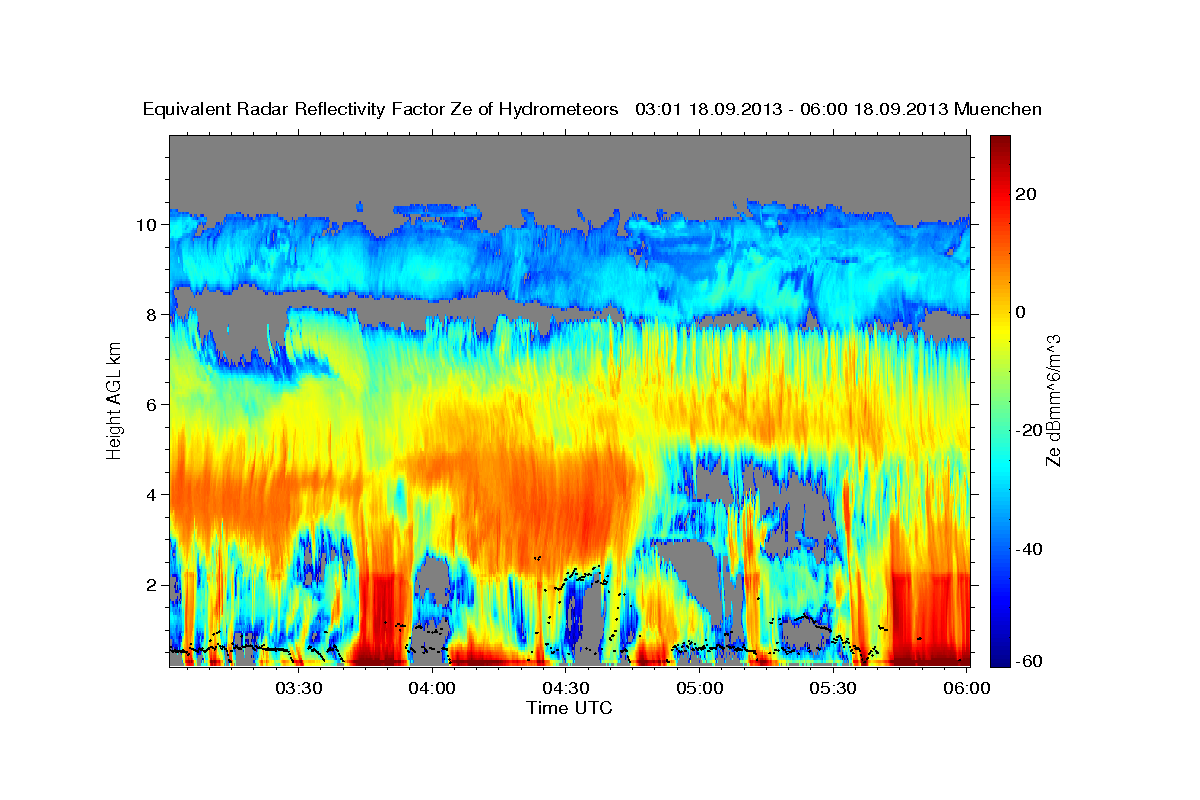
Task: Click the colorbar value '20'
Action: click(1027, 194)
